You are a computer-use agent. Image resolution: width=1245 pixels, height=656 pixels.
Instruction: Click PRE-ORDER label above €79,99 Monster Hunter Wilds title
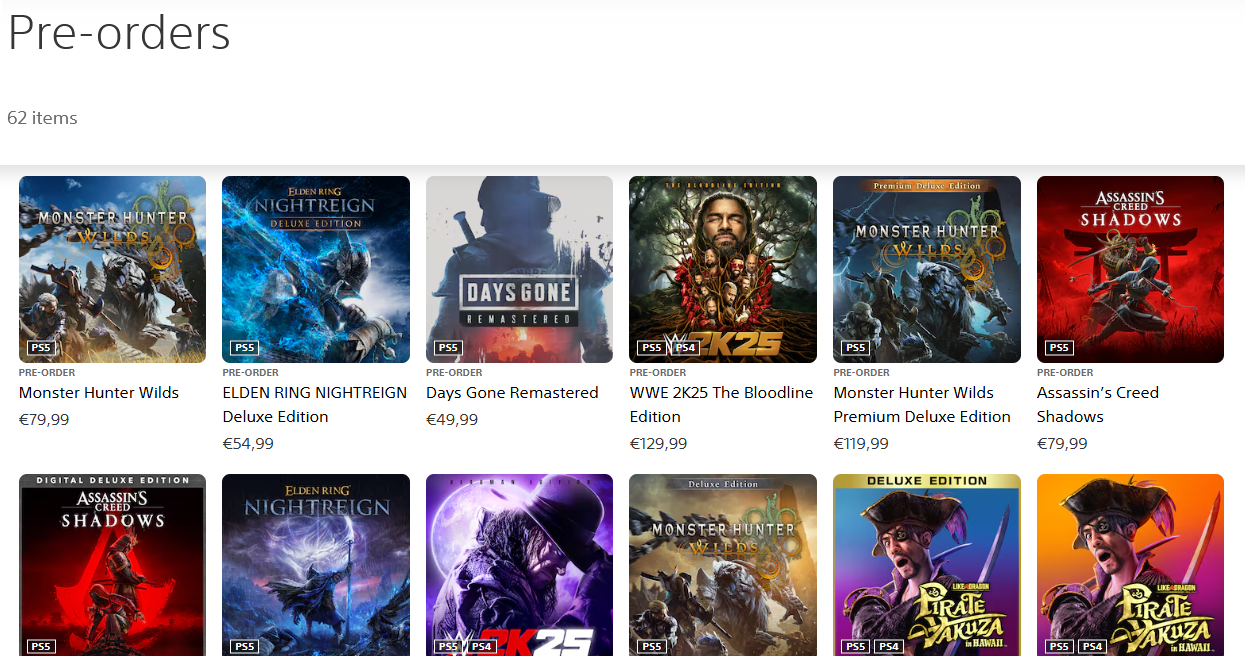(47, 373)
